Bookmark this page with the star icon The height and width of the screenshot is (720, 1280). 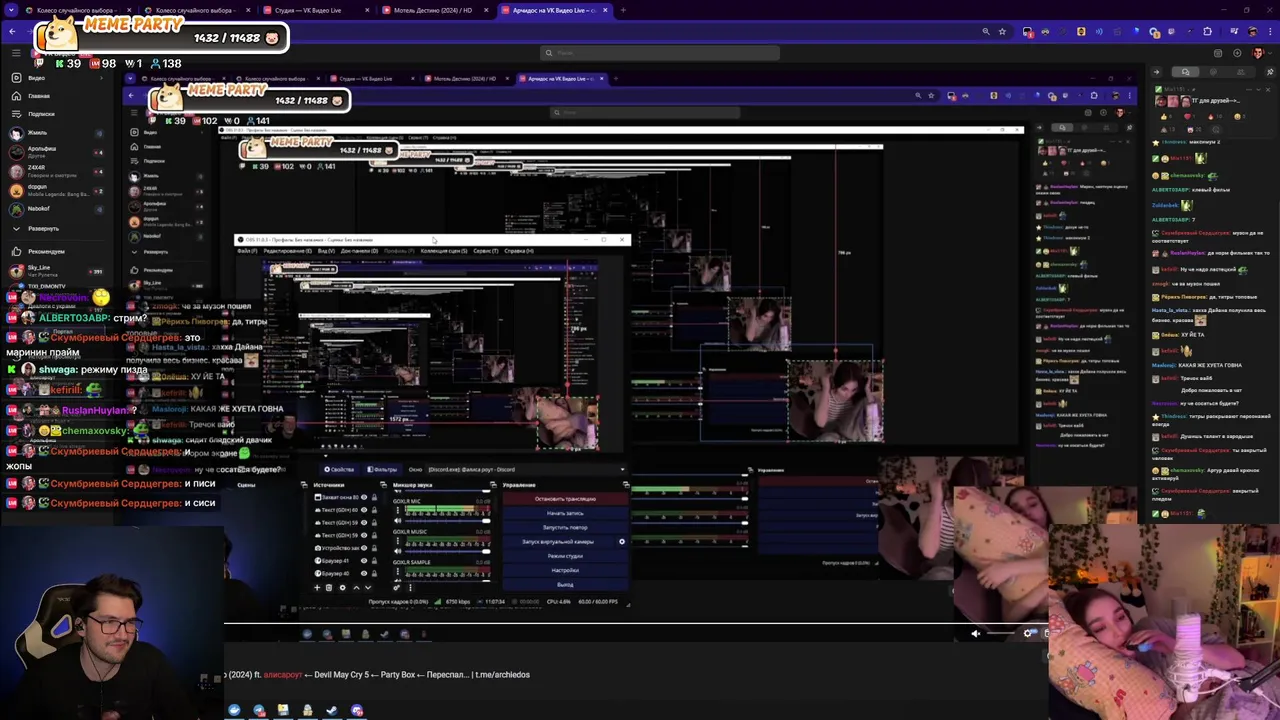pos(1001,32)
